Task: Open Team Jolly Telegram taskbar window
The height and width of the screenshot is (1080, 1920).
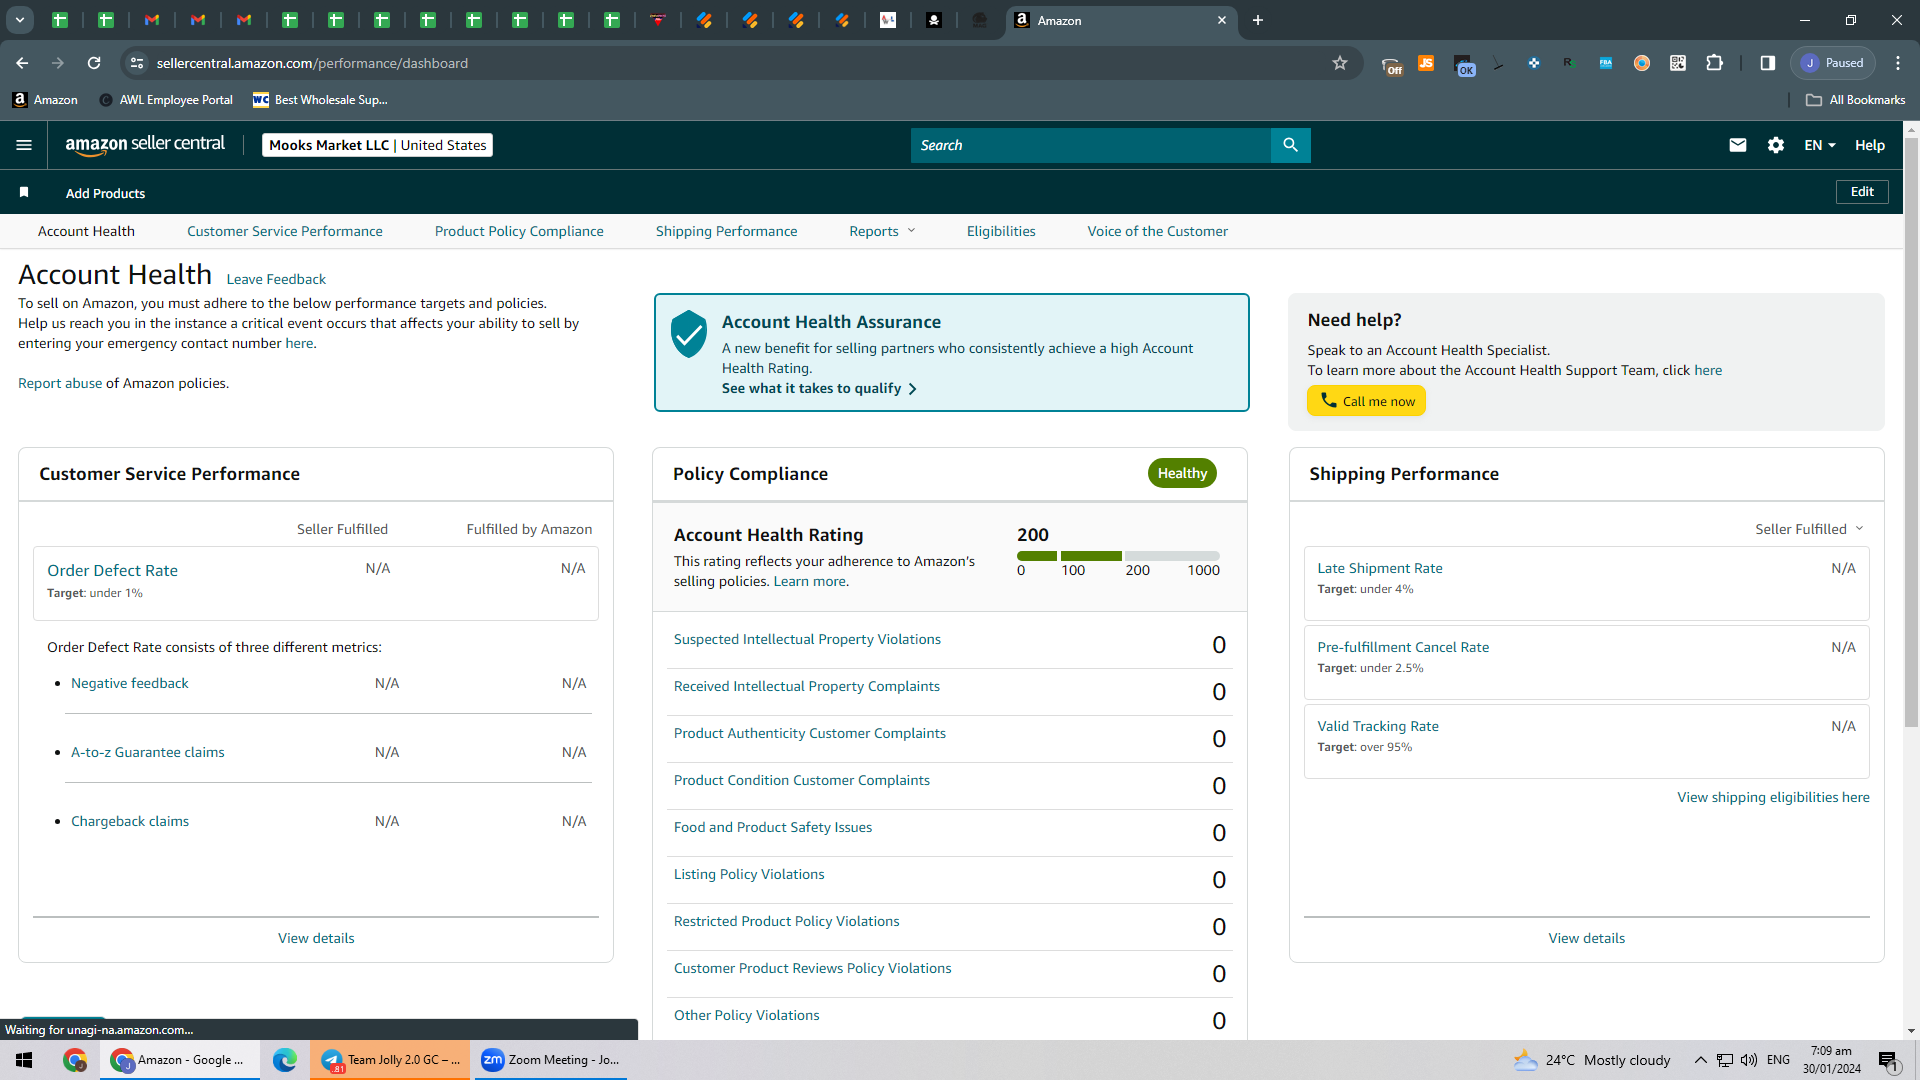Action: tap(390, 1060)
